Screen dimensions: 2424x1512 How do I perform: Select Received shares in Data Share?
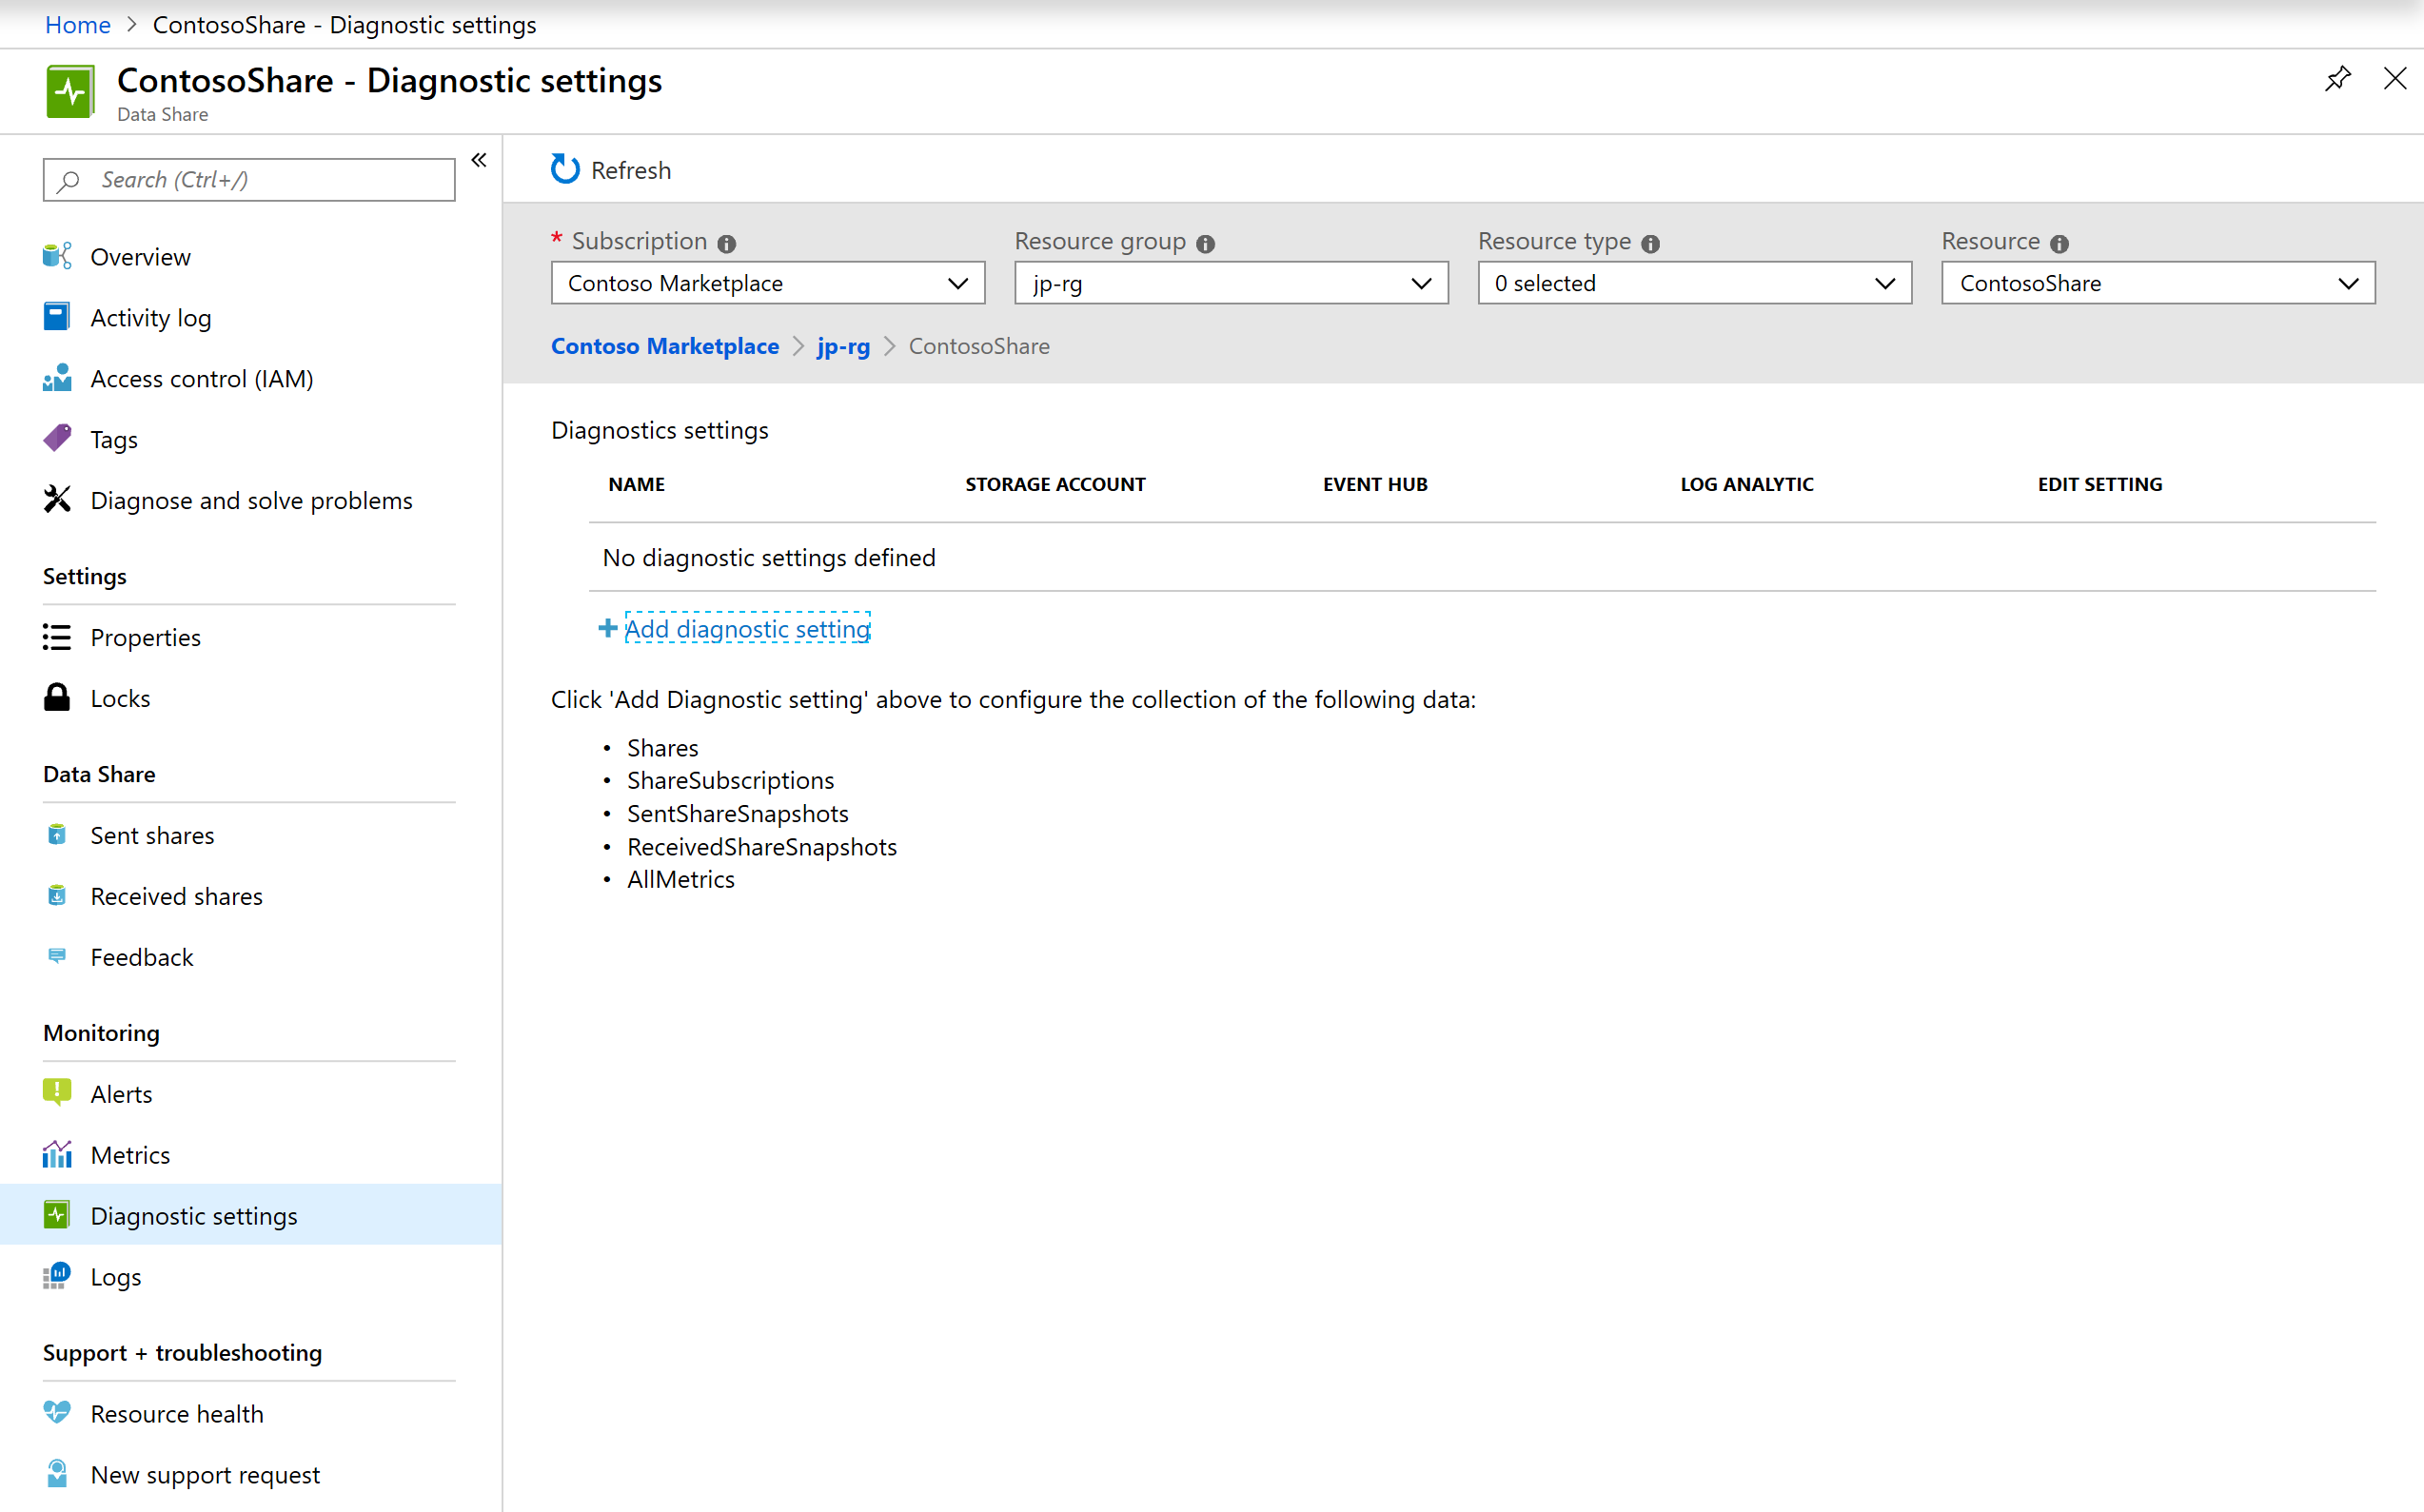(176, 893)
